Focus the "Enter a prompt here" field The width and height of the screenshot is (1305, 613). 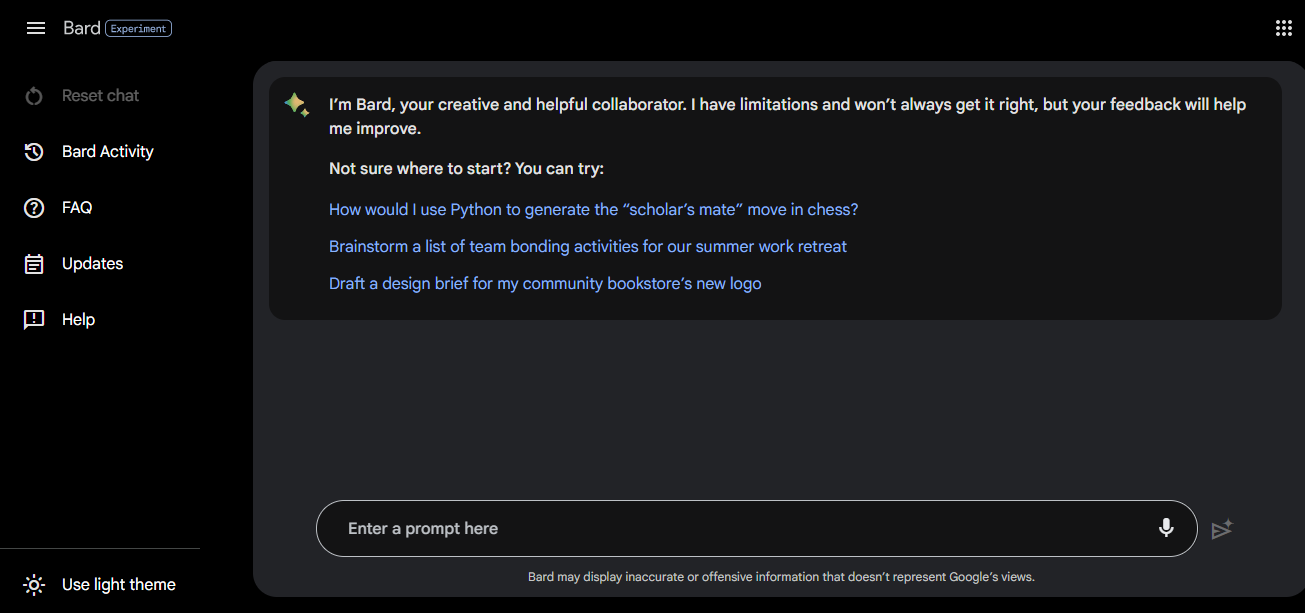coord(740,528)
